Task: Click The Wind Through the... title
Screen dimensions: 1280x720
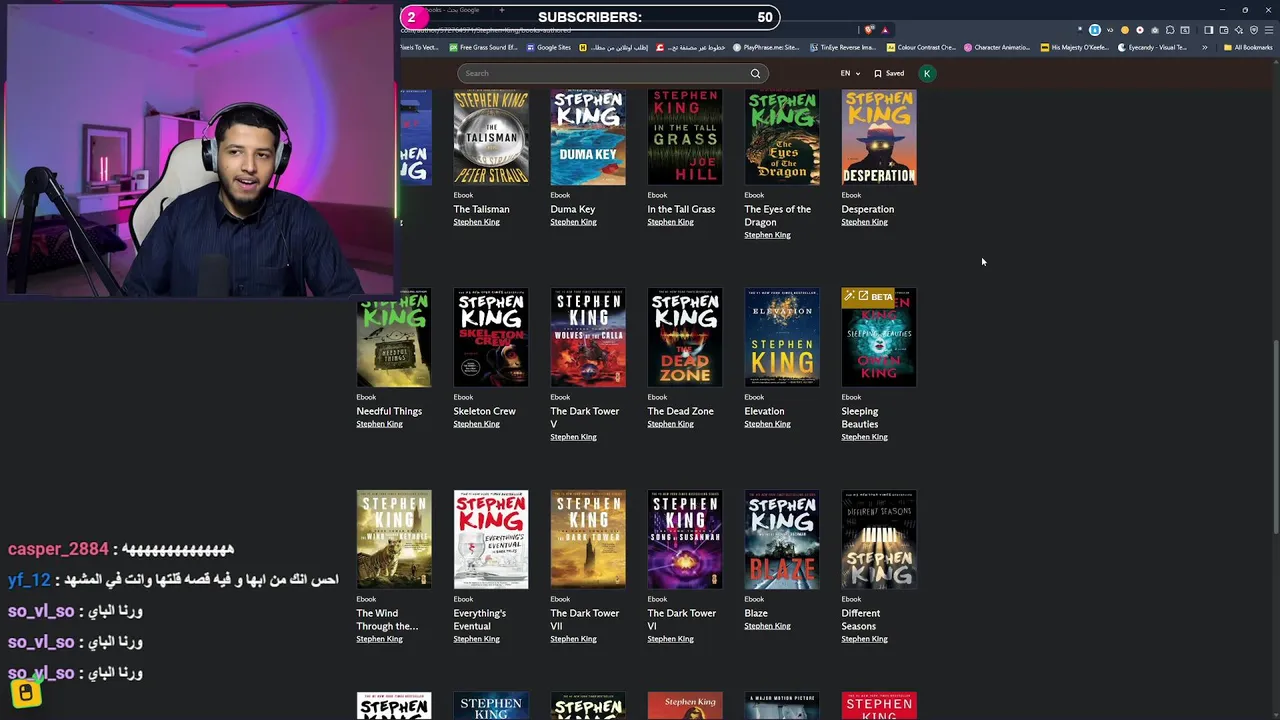Action: click(387, 619)
